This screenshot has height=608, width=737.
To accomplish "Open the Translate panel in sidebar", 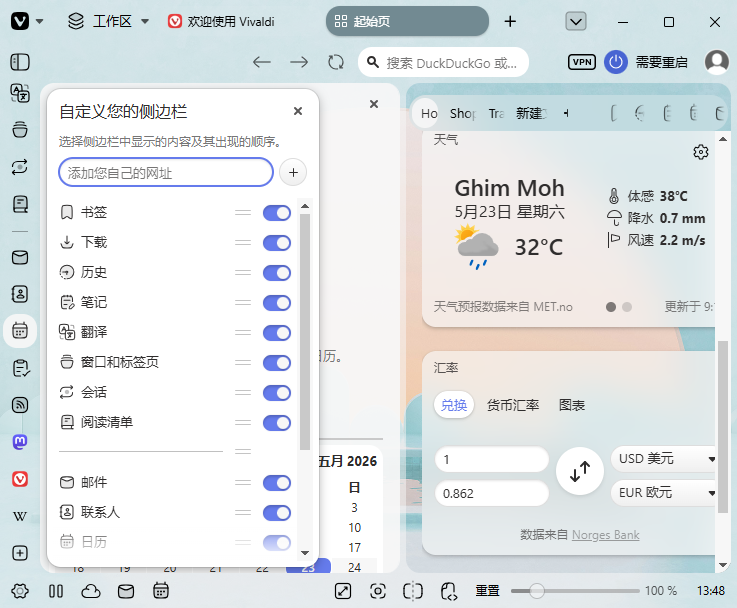I will click(x=20, y=93).
